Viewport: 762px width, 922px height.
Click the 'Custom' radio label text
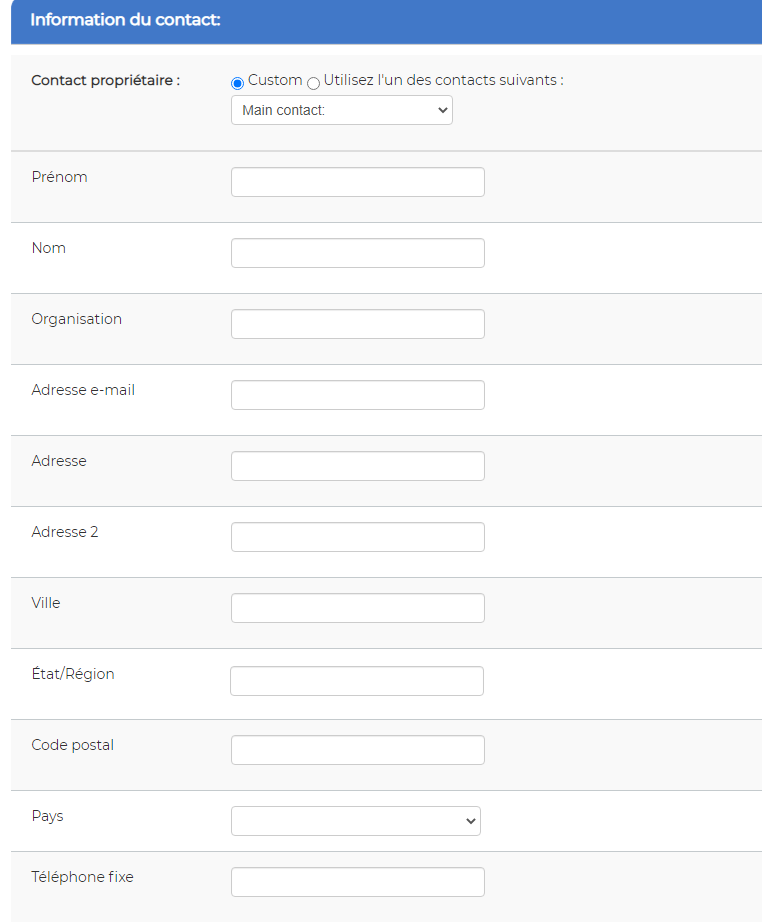coord(275,80)
